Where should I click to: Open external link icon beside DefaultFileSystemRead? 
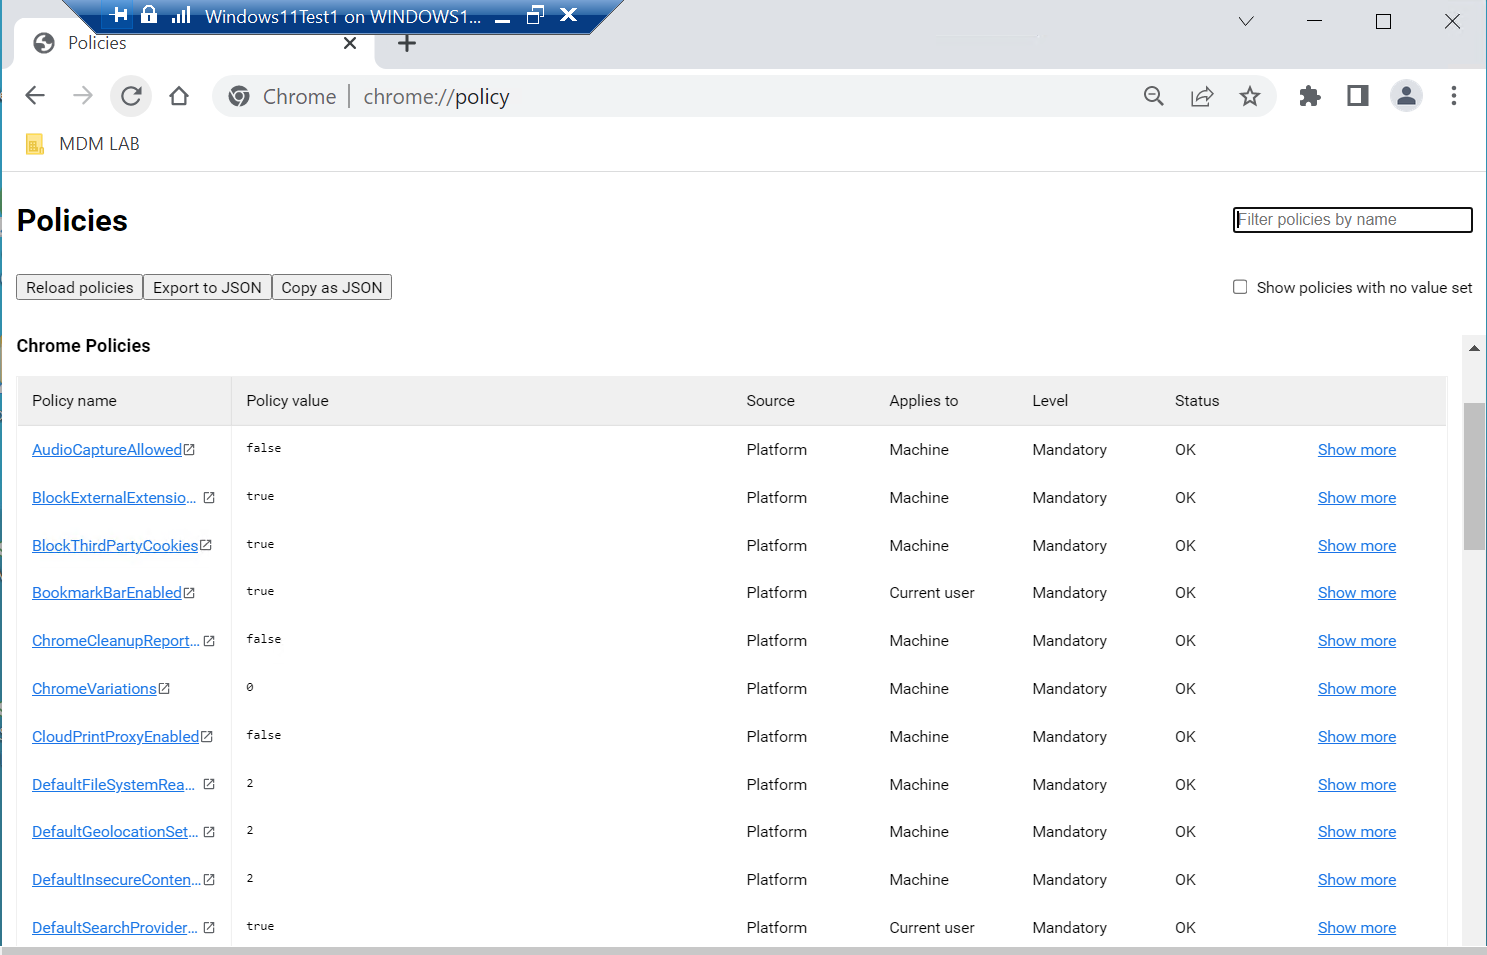209,784
